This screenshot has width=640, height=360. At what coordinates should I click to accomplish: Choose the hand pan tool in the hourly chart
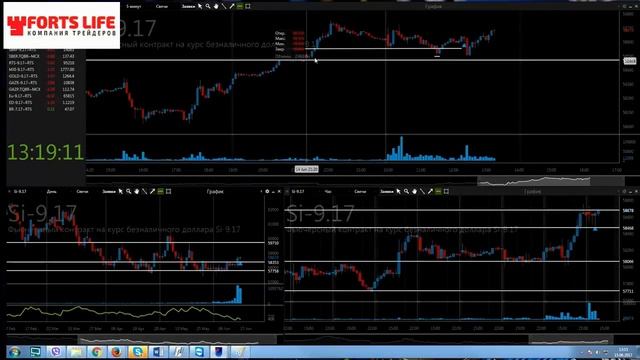coord(414,191)
